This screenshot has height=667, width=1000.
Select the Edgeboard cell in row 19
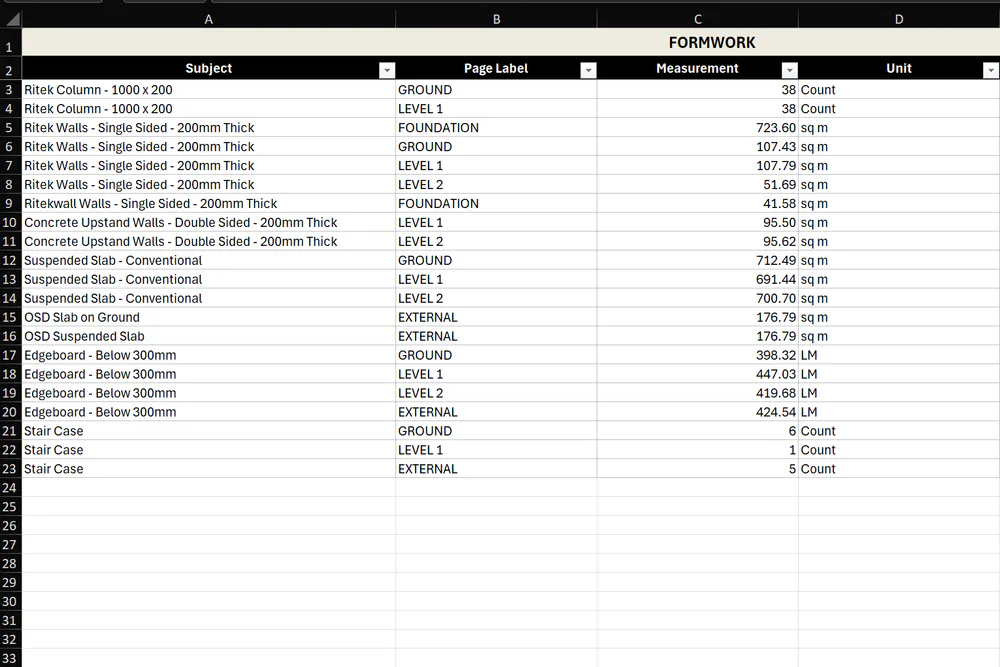(209, 393)
